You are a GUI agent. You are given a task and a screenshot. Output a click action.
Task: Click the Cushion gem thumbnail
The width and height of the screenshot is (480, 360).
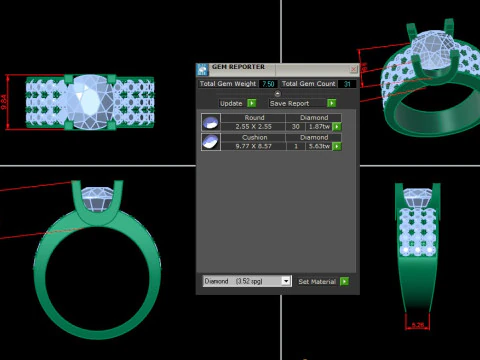(211, 142)
